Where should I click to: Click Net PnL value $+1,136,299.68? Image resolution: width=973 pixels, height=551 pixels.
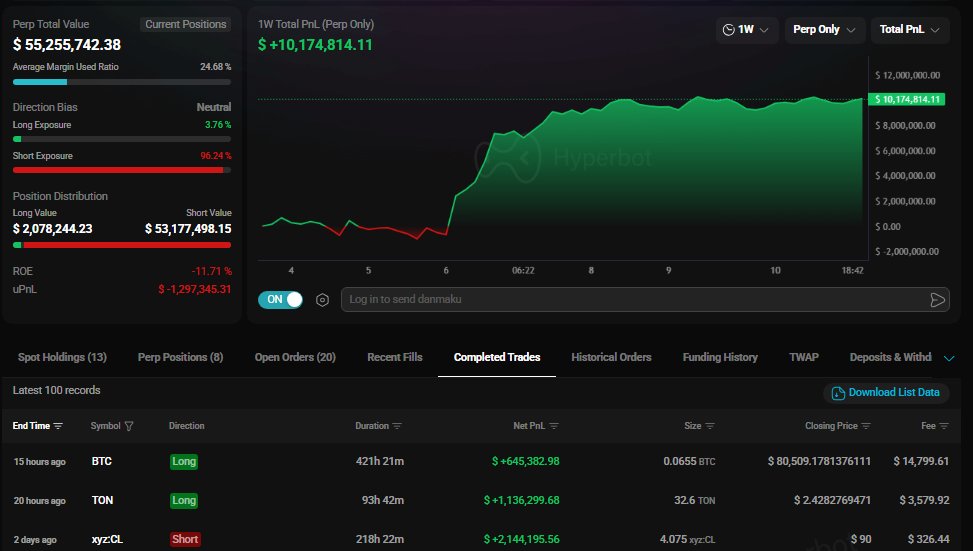pos(521,501)
